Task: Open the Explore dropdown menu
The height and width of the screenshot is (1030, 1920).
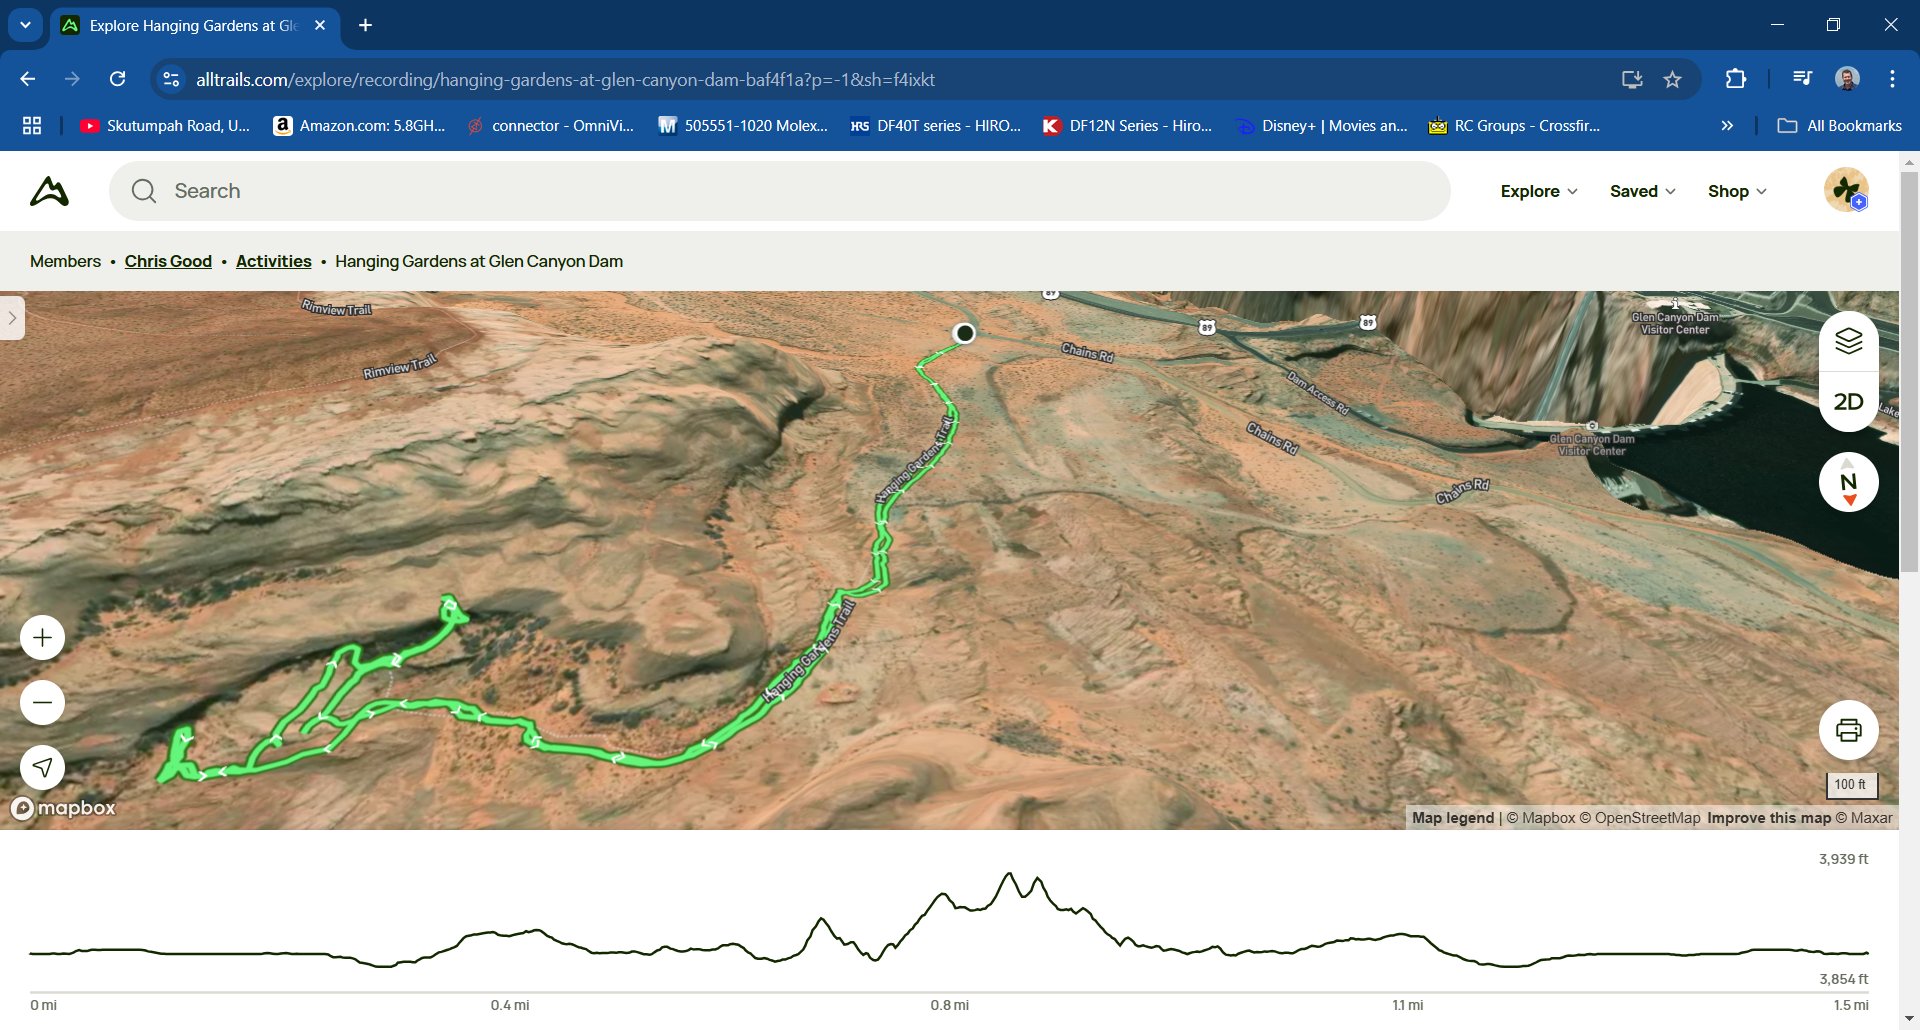Action: click(x=1538, y=191)
